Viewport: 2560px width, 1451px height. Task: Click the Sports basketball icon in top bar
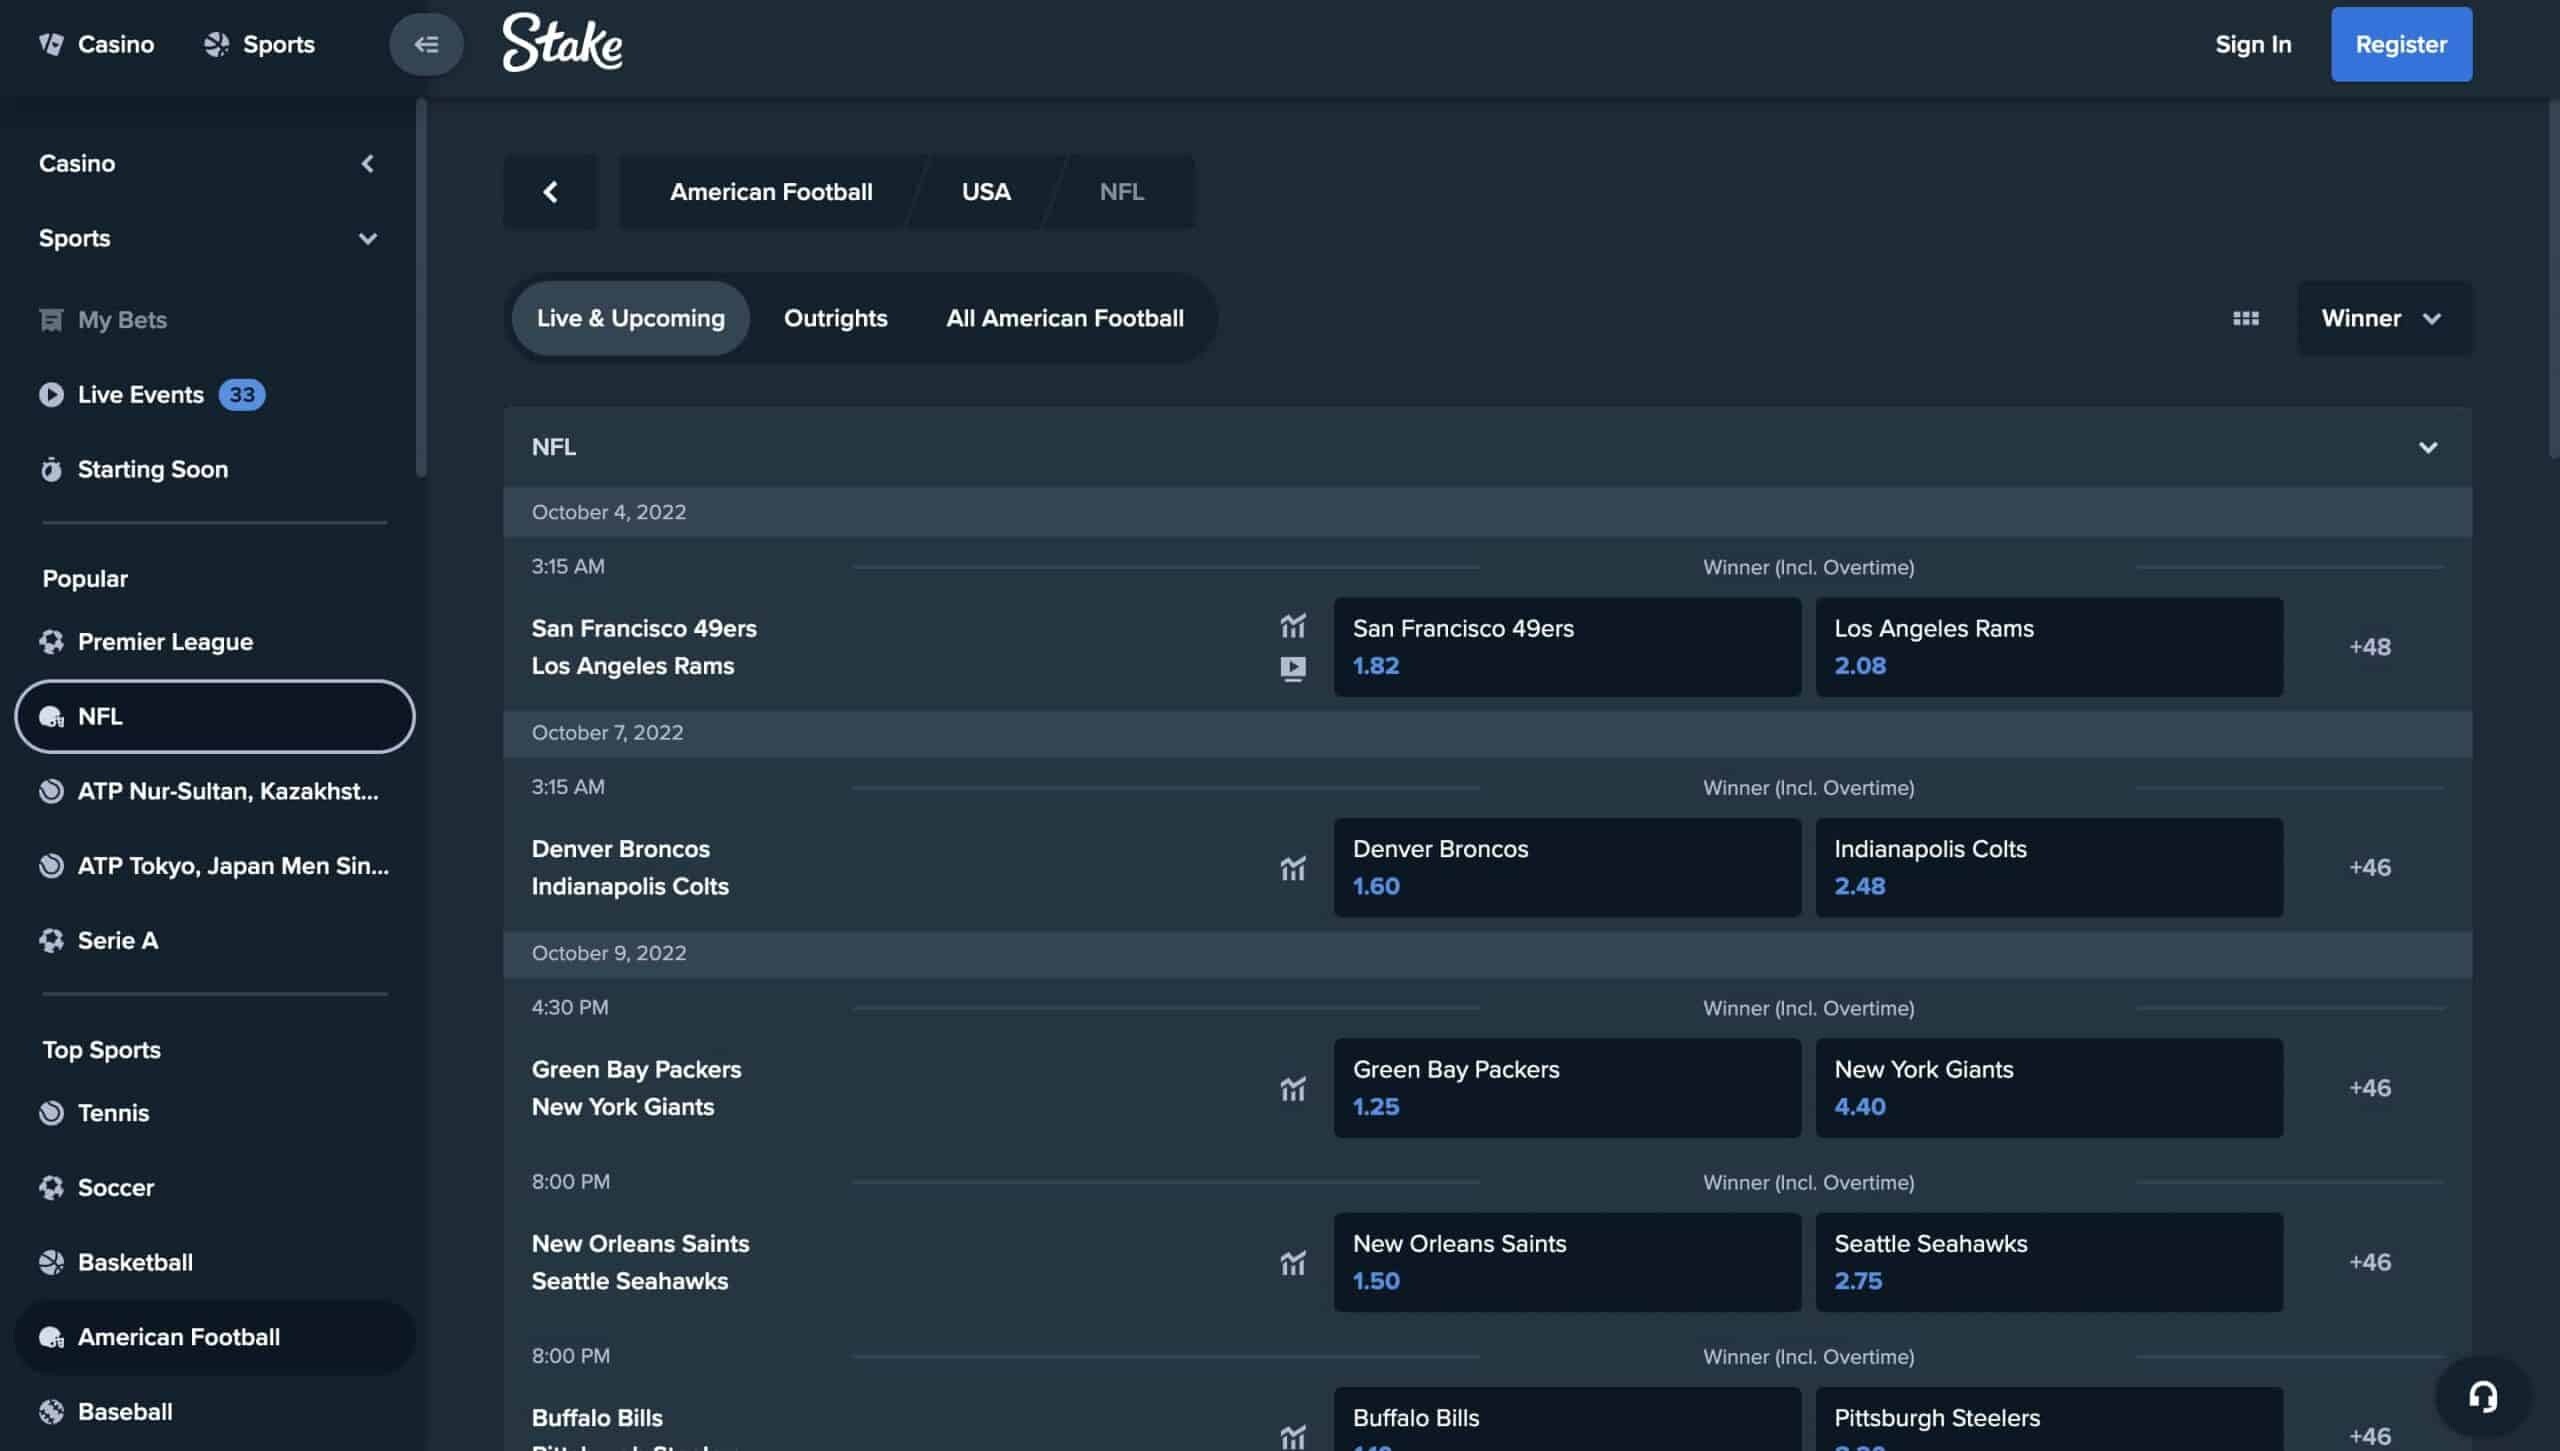(x=216, y=44)
